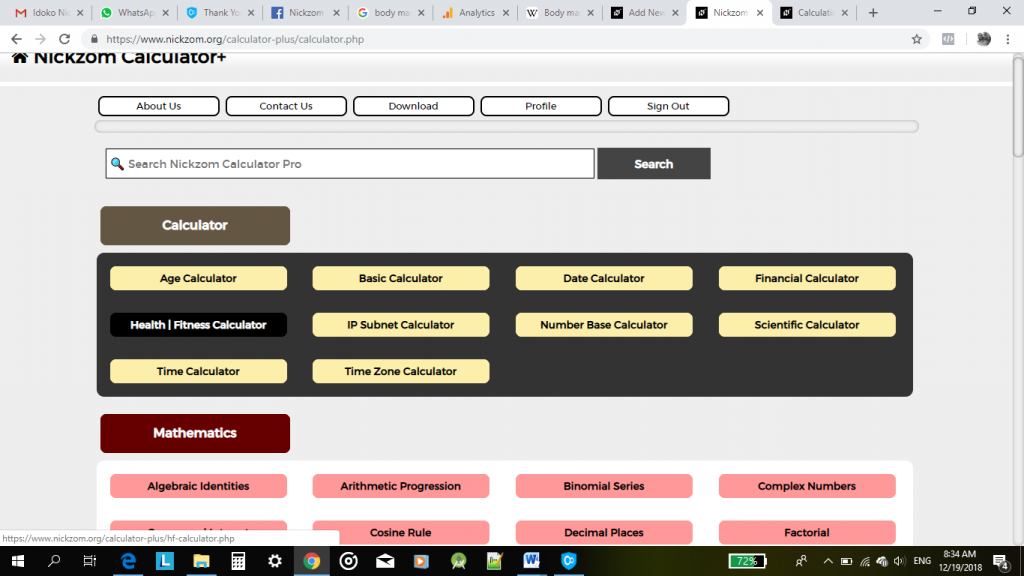The height and width of the screenshot is (576, 1024).
Task: Open File Explorer from taskbar
Action: pyautogui.click(x=201, y=561)
